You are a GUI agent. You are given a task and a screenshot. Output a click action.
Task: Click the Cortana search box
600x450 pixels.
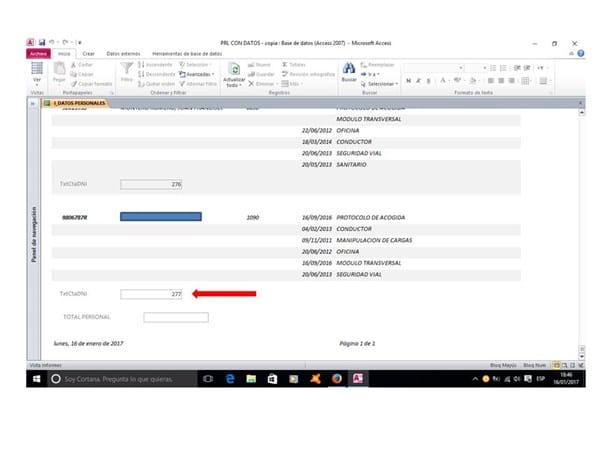120,379
